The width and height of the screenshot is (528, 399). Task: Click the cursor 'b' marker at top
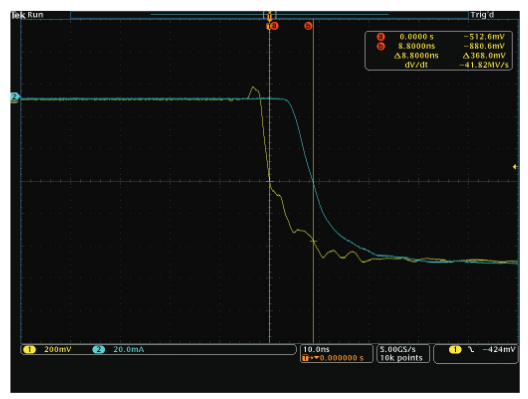pos(308,26)
